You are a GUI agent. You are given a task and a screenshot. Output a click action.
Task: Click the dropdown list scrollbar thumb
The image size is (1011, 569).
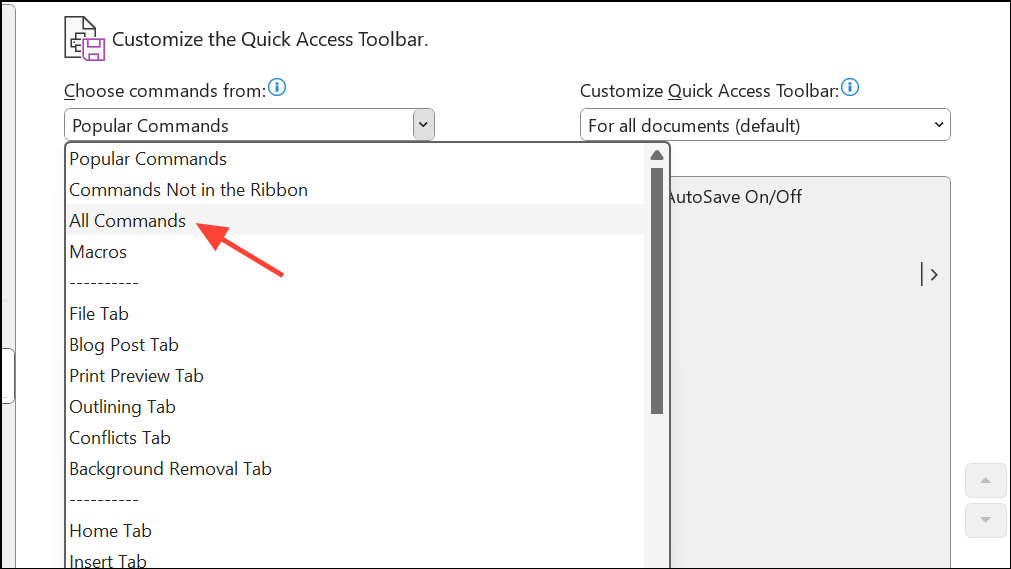tap(657, 290)
